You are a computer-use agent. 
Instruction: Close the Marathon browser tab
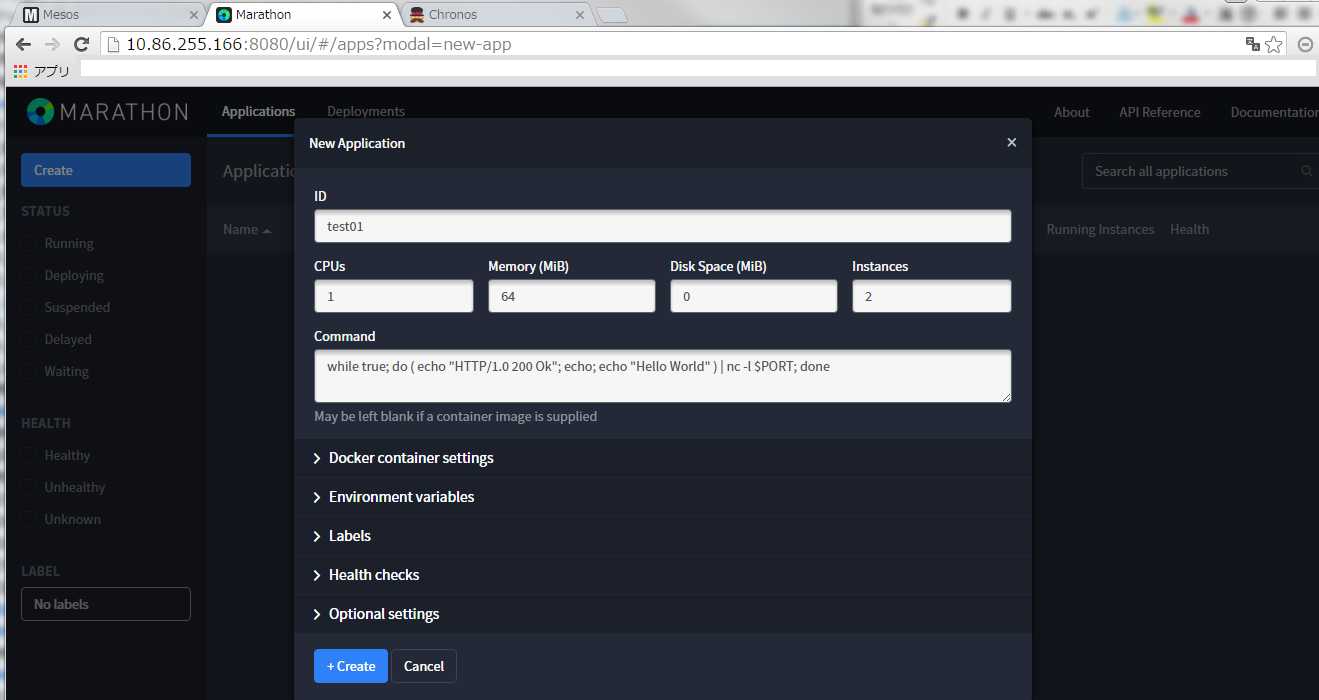(x=388, y=15)
